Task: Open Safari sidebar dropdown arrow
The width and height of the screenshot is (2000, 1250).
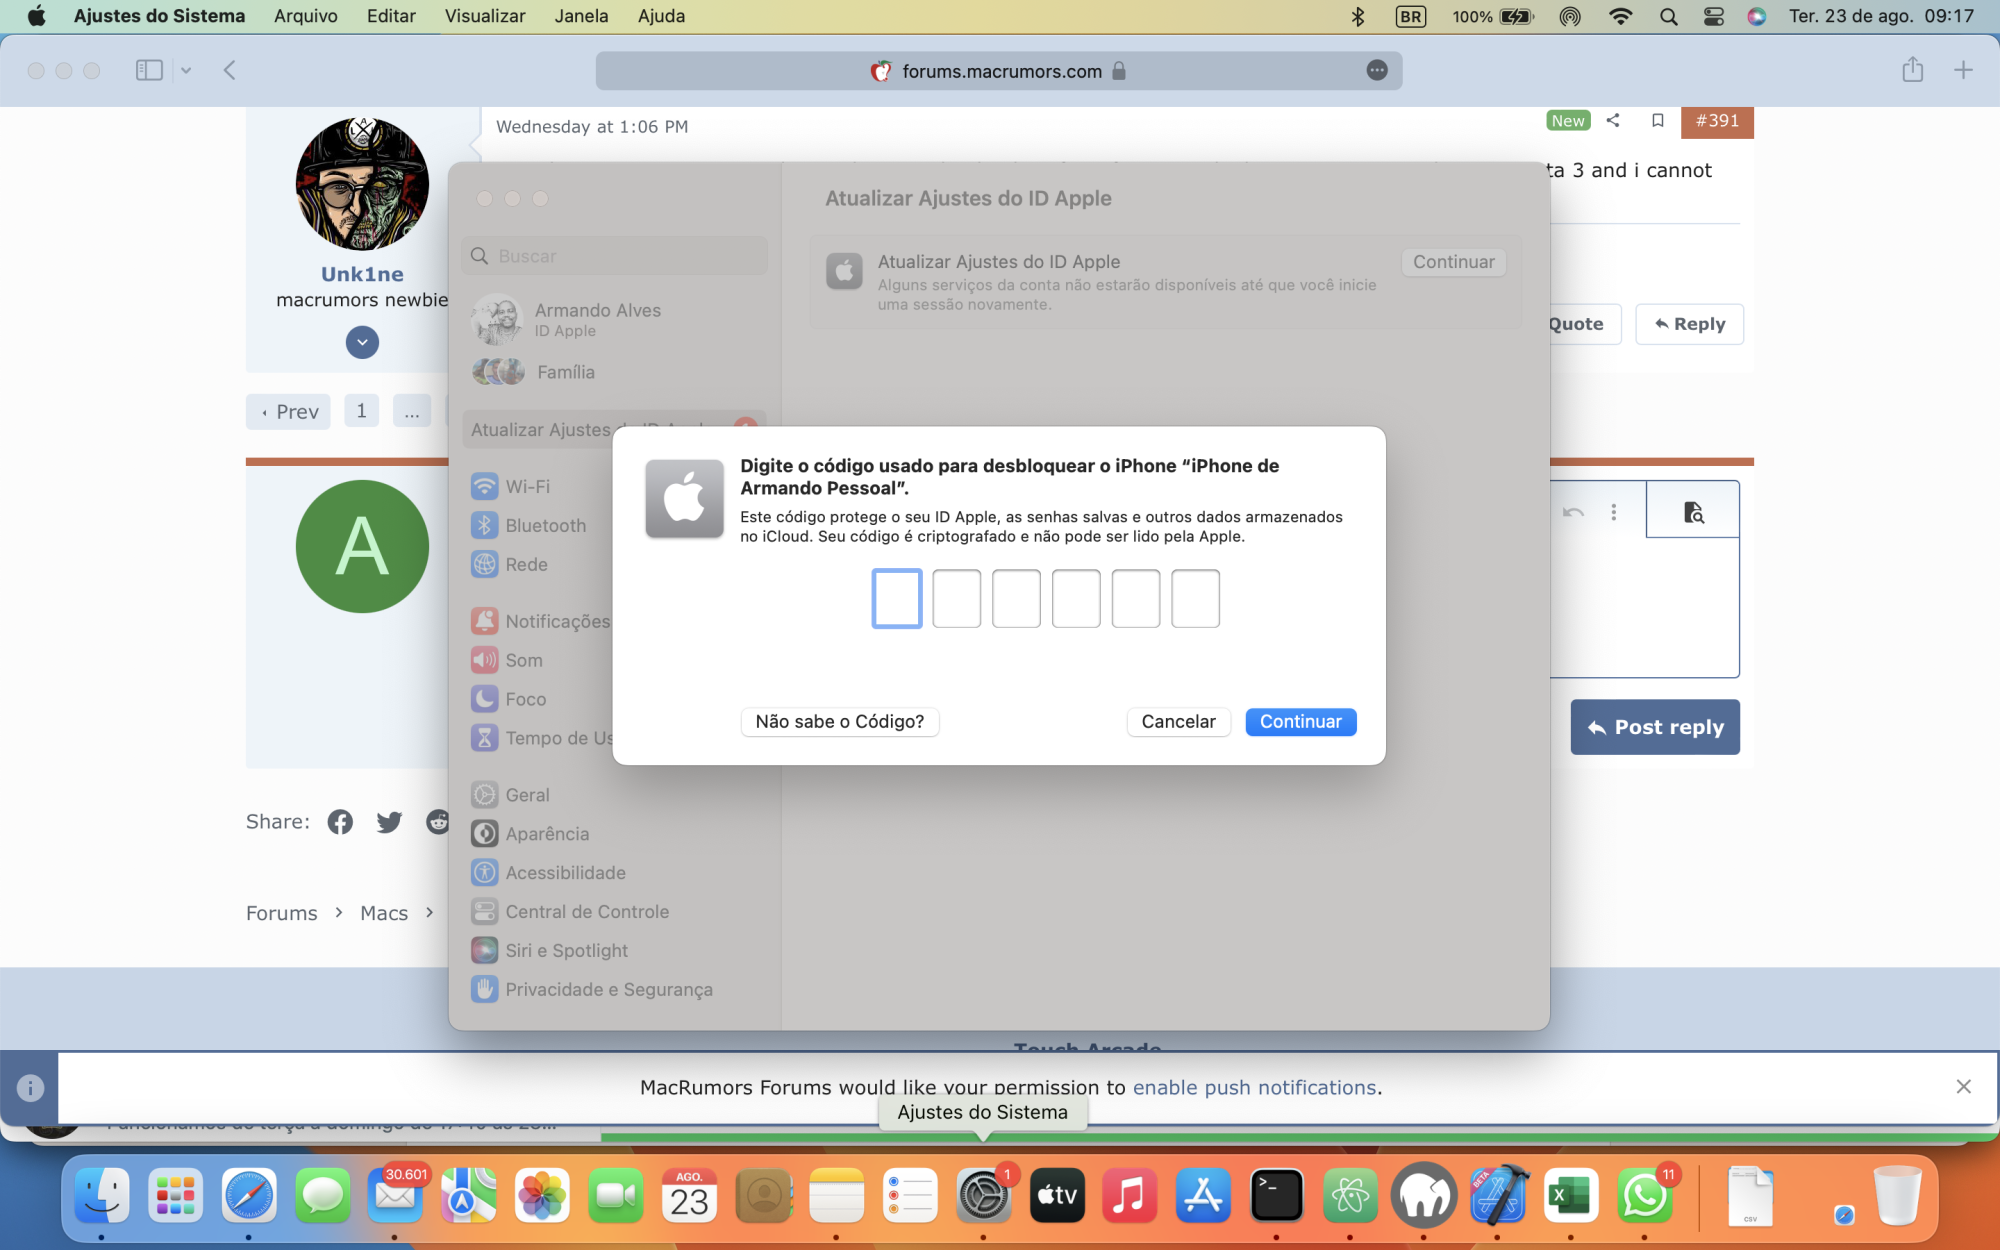Action: coord(186,70)
